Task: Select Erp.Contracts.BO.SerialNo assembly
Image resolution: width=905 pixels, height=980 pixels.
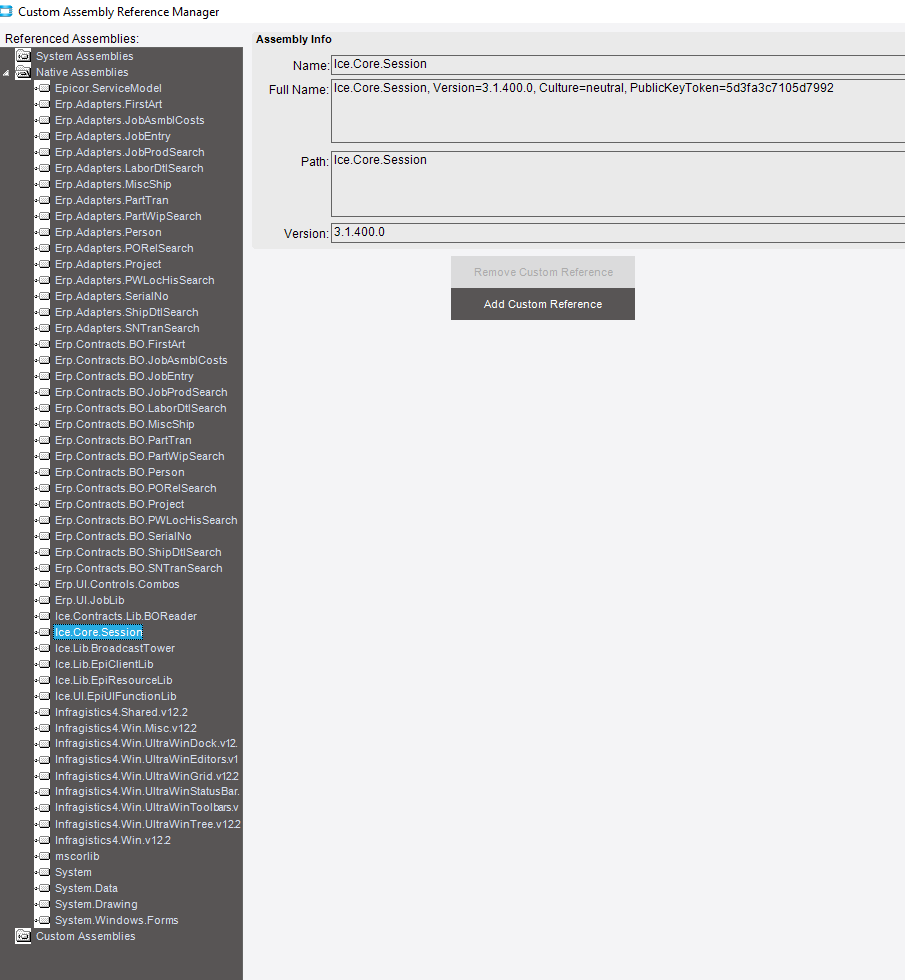Action: click(123, 536)
